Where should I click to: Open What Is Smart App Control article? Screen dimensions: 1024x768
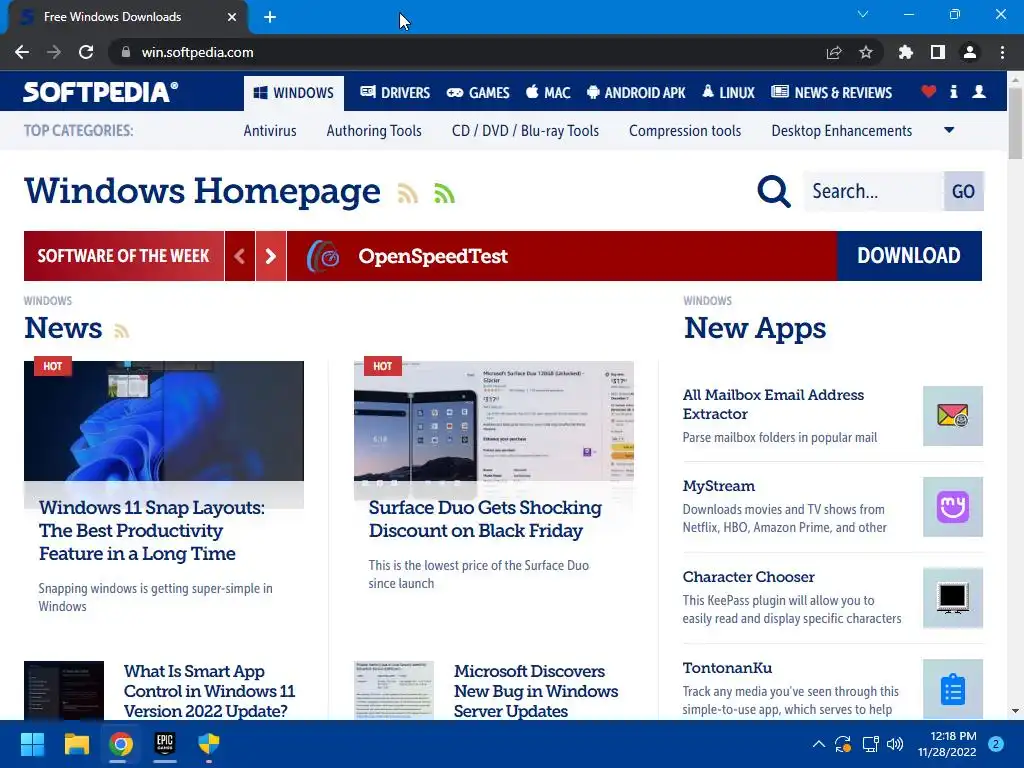209,691
